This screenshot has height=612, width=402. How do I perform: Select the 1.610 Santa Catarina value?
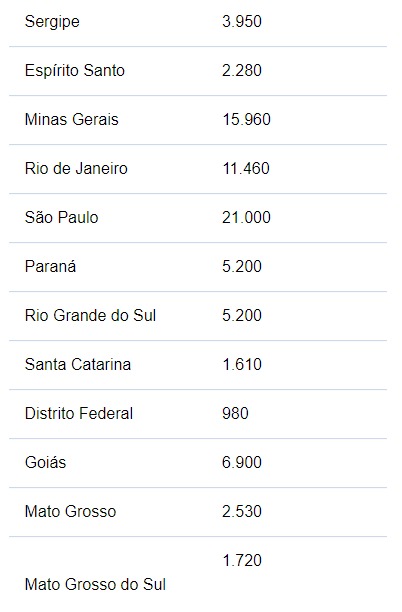242,365
